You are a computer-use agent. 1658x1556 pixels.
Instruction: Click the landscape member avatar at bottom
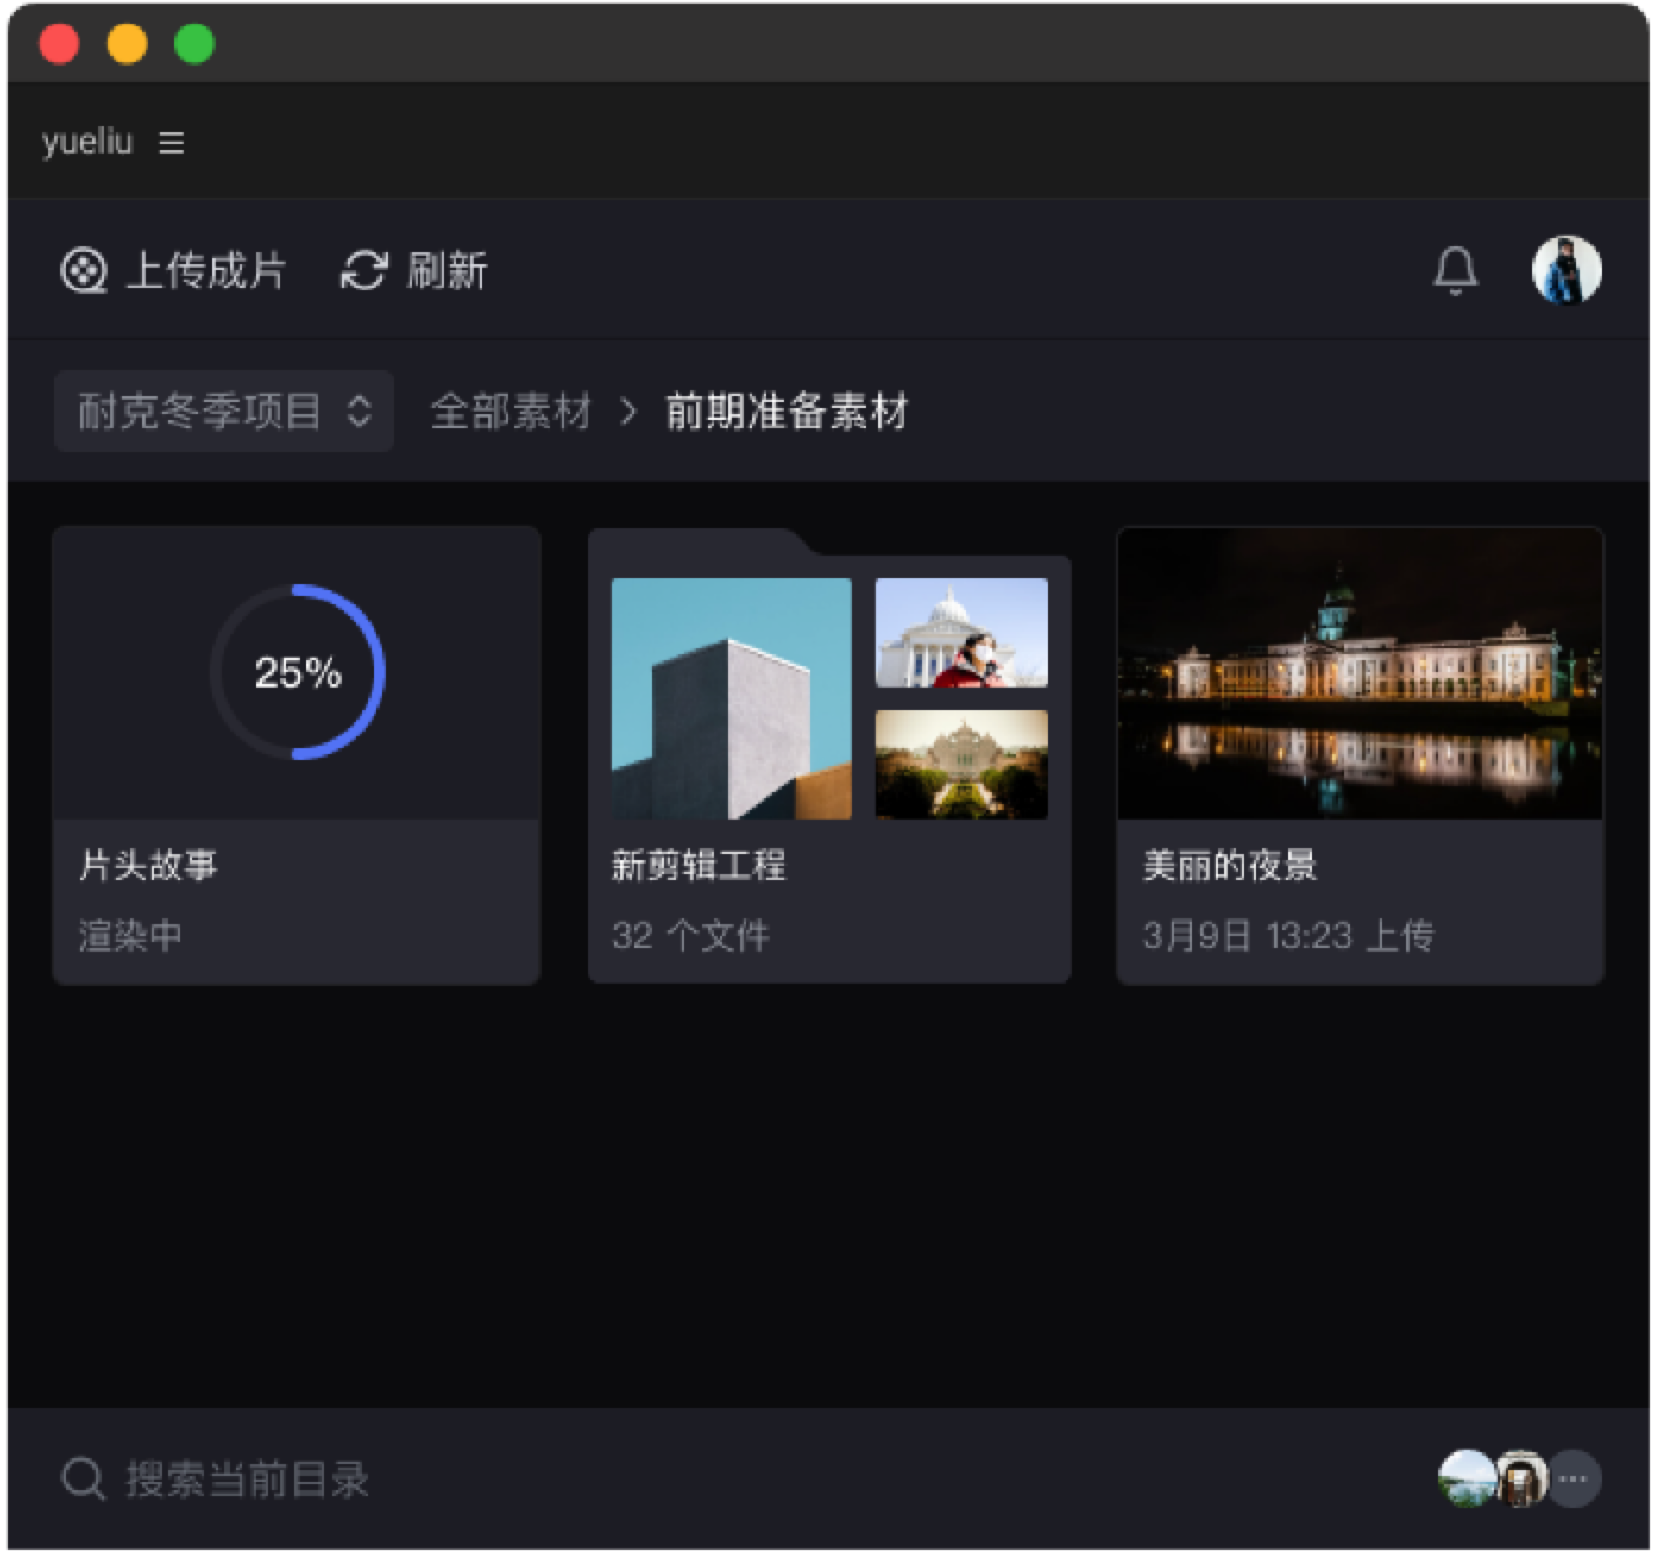click(x=1465, y=1478)
